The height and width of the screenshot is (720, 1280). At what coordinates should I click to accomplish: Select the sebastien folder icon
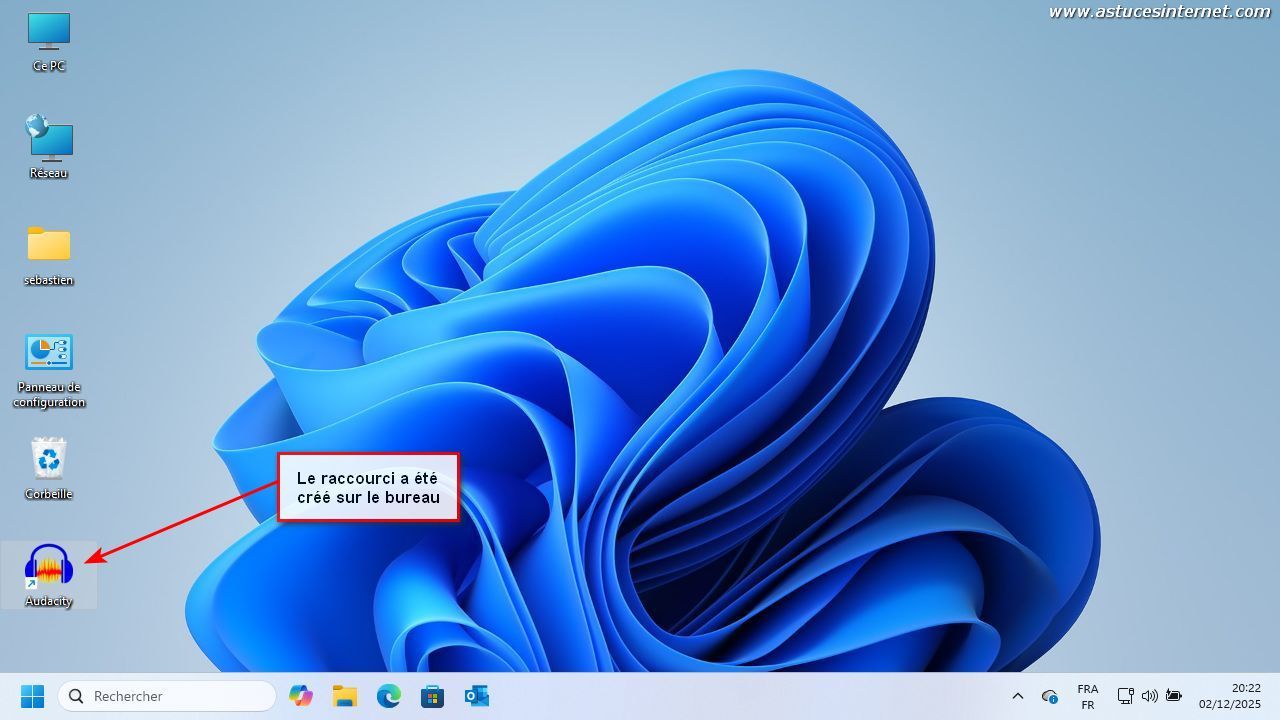coord(49,245)
